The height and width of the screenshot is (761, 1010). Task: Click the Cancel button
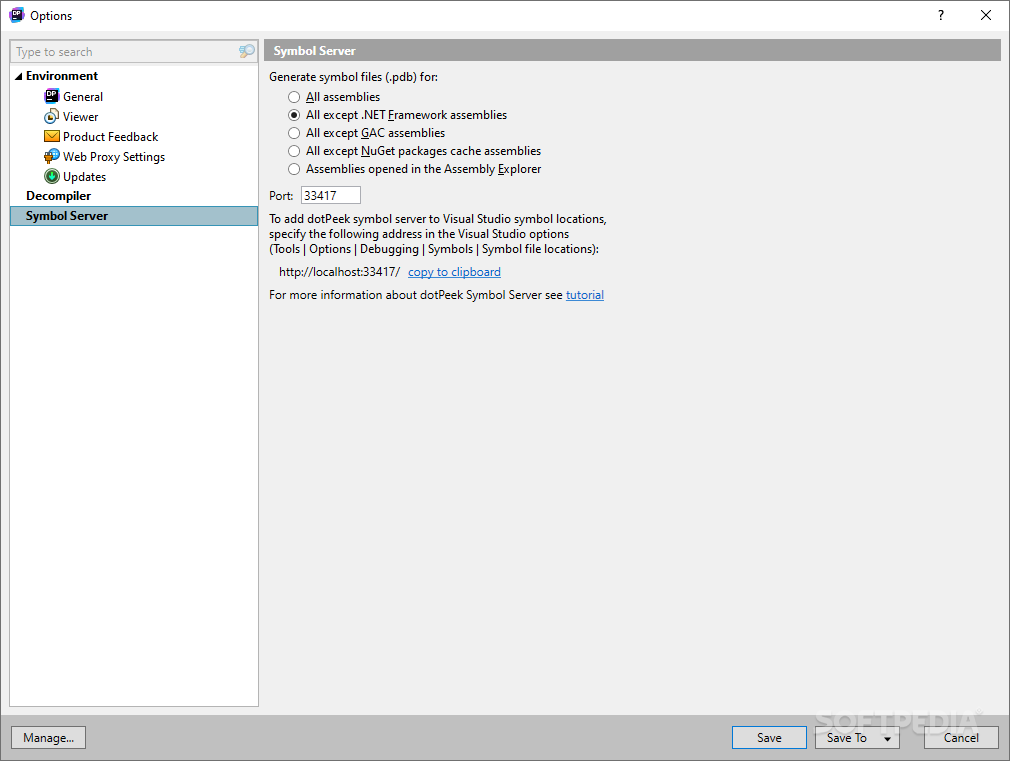tap(961, 738)
